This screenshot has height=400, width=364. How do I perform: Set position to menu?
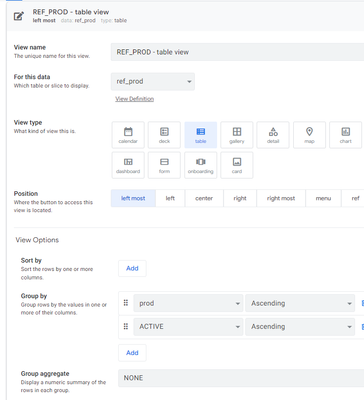(323, 198)
